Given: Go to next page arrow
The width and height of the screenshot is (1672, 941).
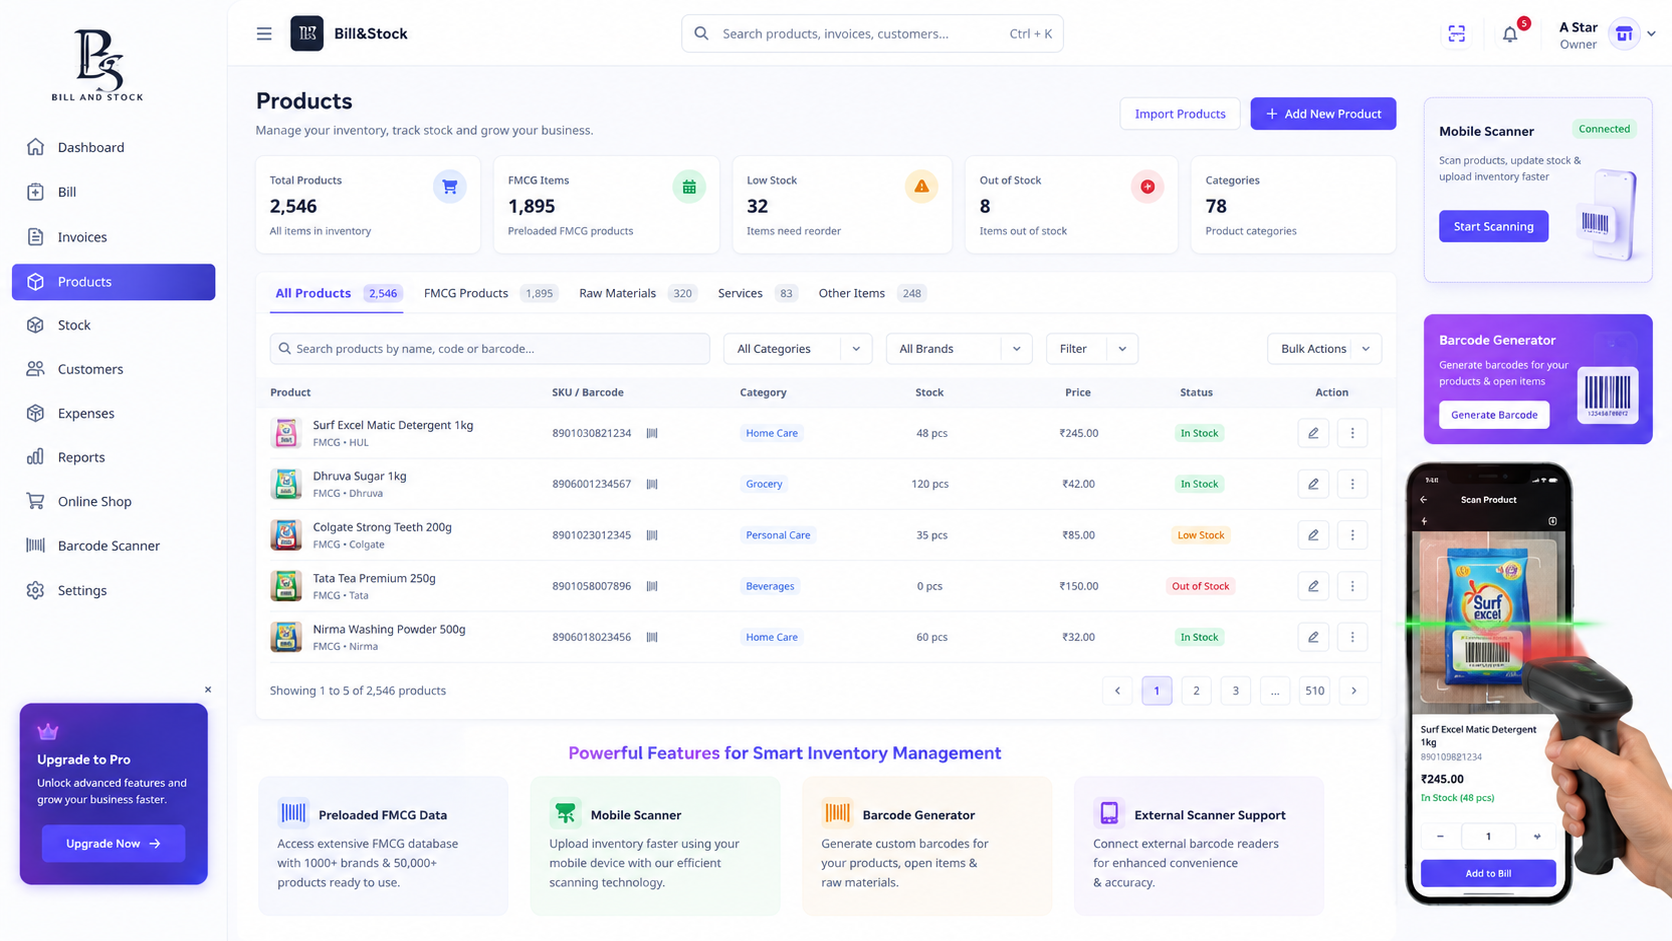Looking at the screenshot, I should [x=1354, y=691].
